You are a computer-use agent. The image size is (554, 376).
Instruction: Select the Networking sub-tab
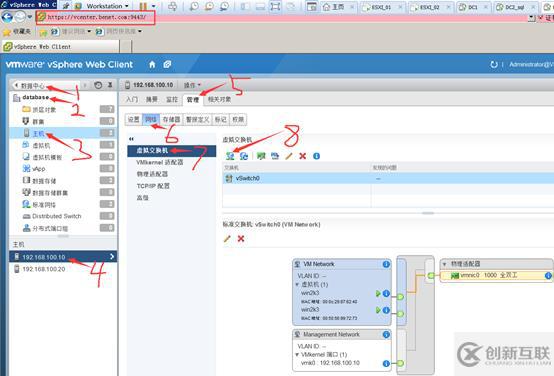[x=151, y=119]
